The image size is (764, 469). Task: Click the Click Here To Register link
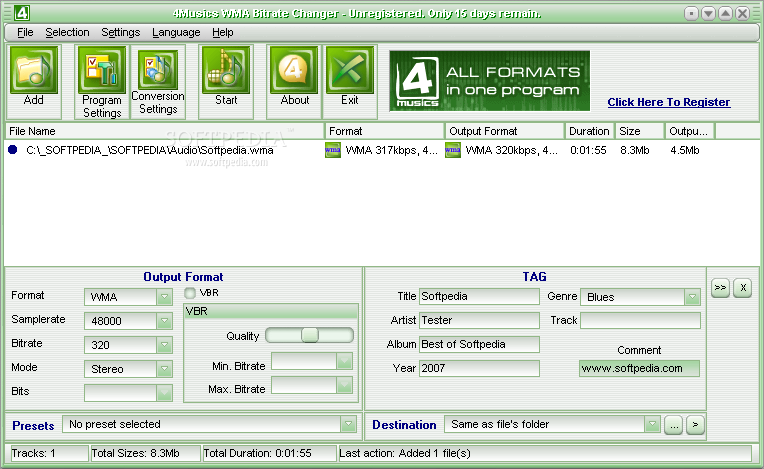pyautogui.click(x=668, y=102)
